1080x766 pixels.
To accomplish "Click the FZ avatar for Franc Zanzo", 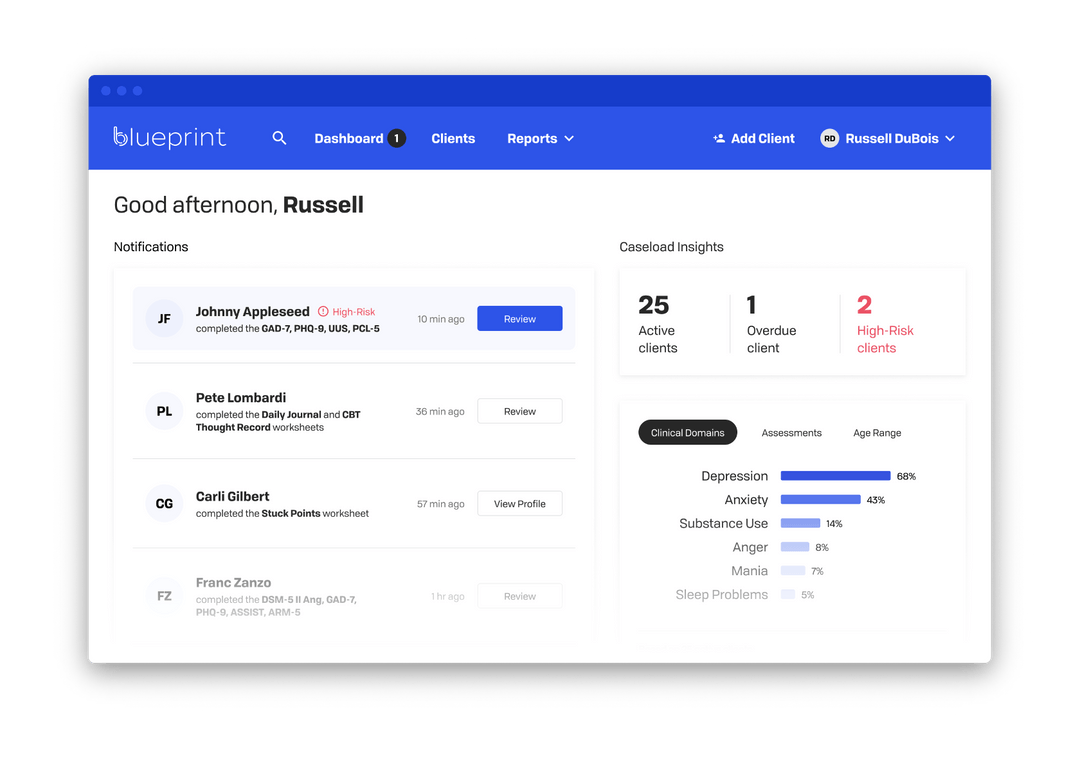I will coord(163,595).
